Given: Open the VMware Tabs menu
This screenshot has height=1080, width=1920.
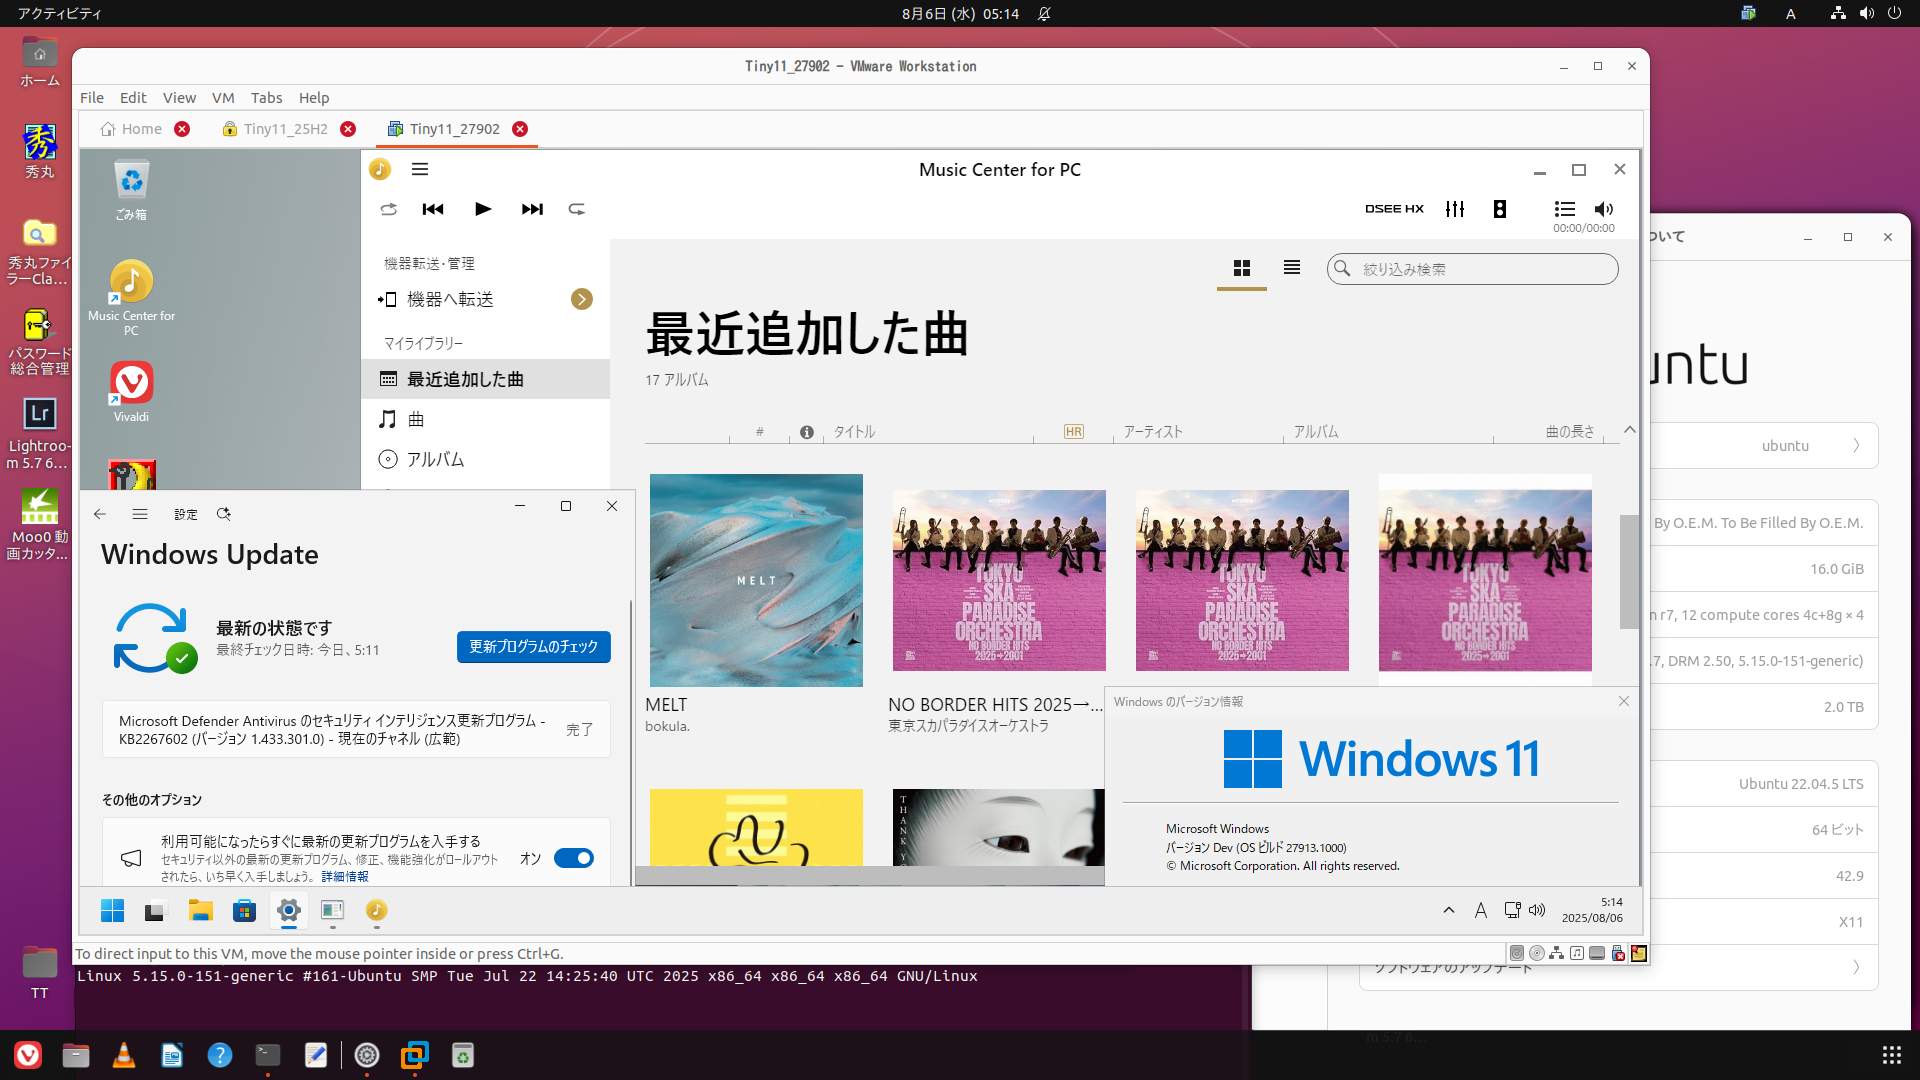Looking at the screenshot, I should (267, 98).
